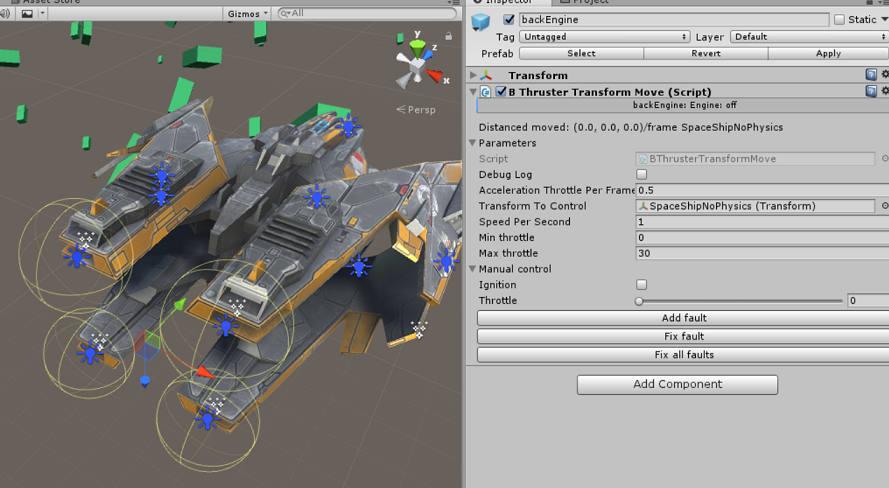The width and height of the screenshot is (889, 488).
Task: Click the Speed Per Second value field
Action: pyautogui.click(x=762, y=222)
